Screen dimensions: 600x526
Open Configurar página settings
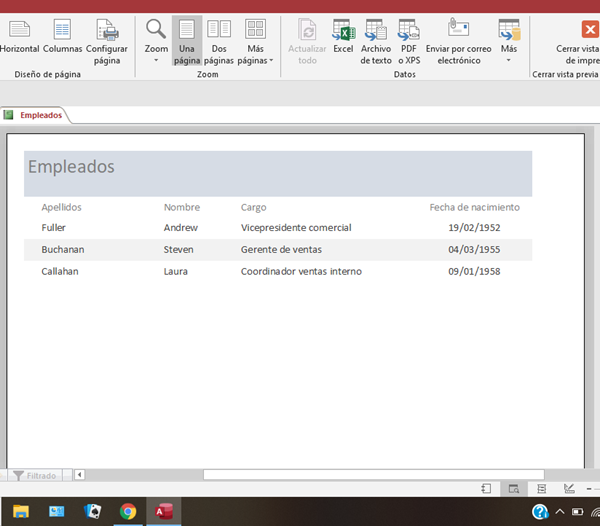[106, 41]
